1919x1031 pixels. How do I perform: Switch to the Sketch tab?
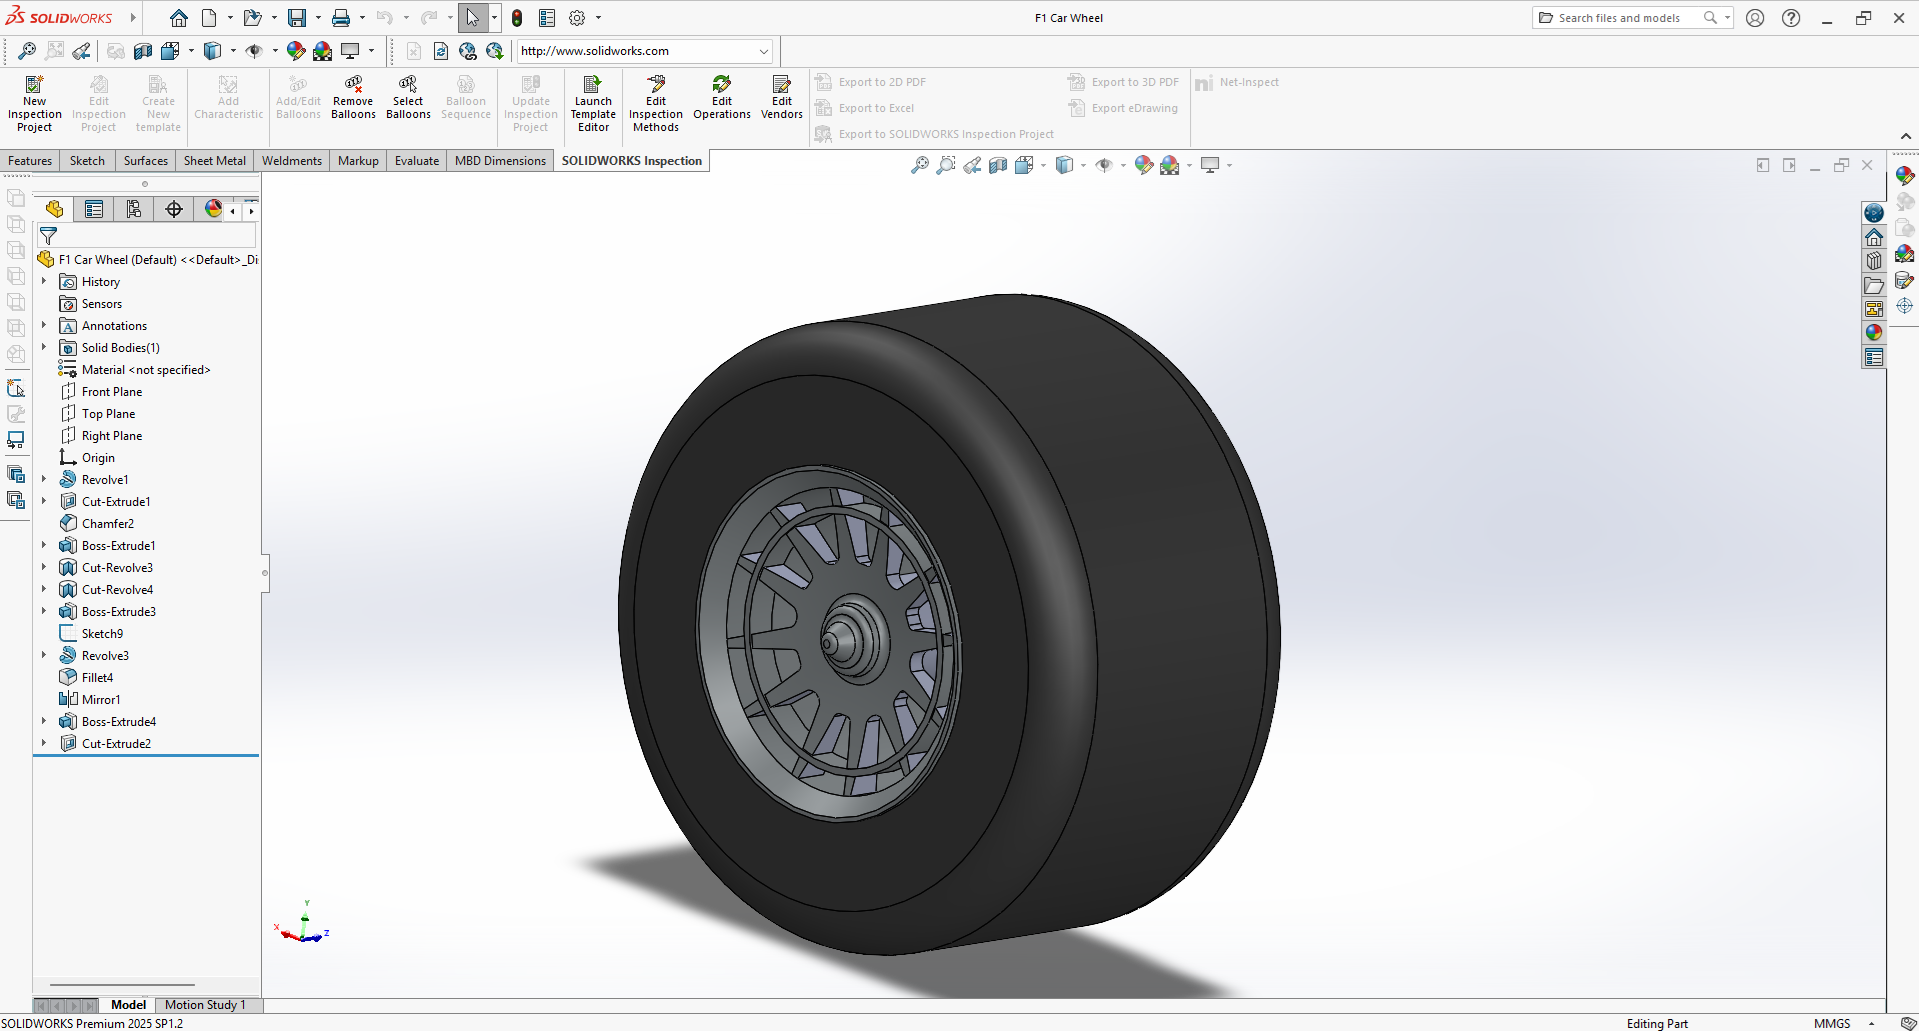(87, 161)
